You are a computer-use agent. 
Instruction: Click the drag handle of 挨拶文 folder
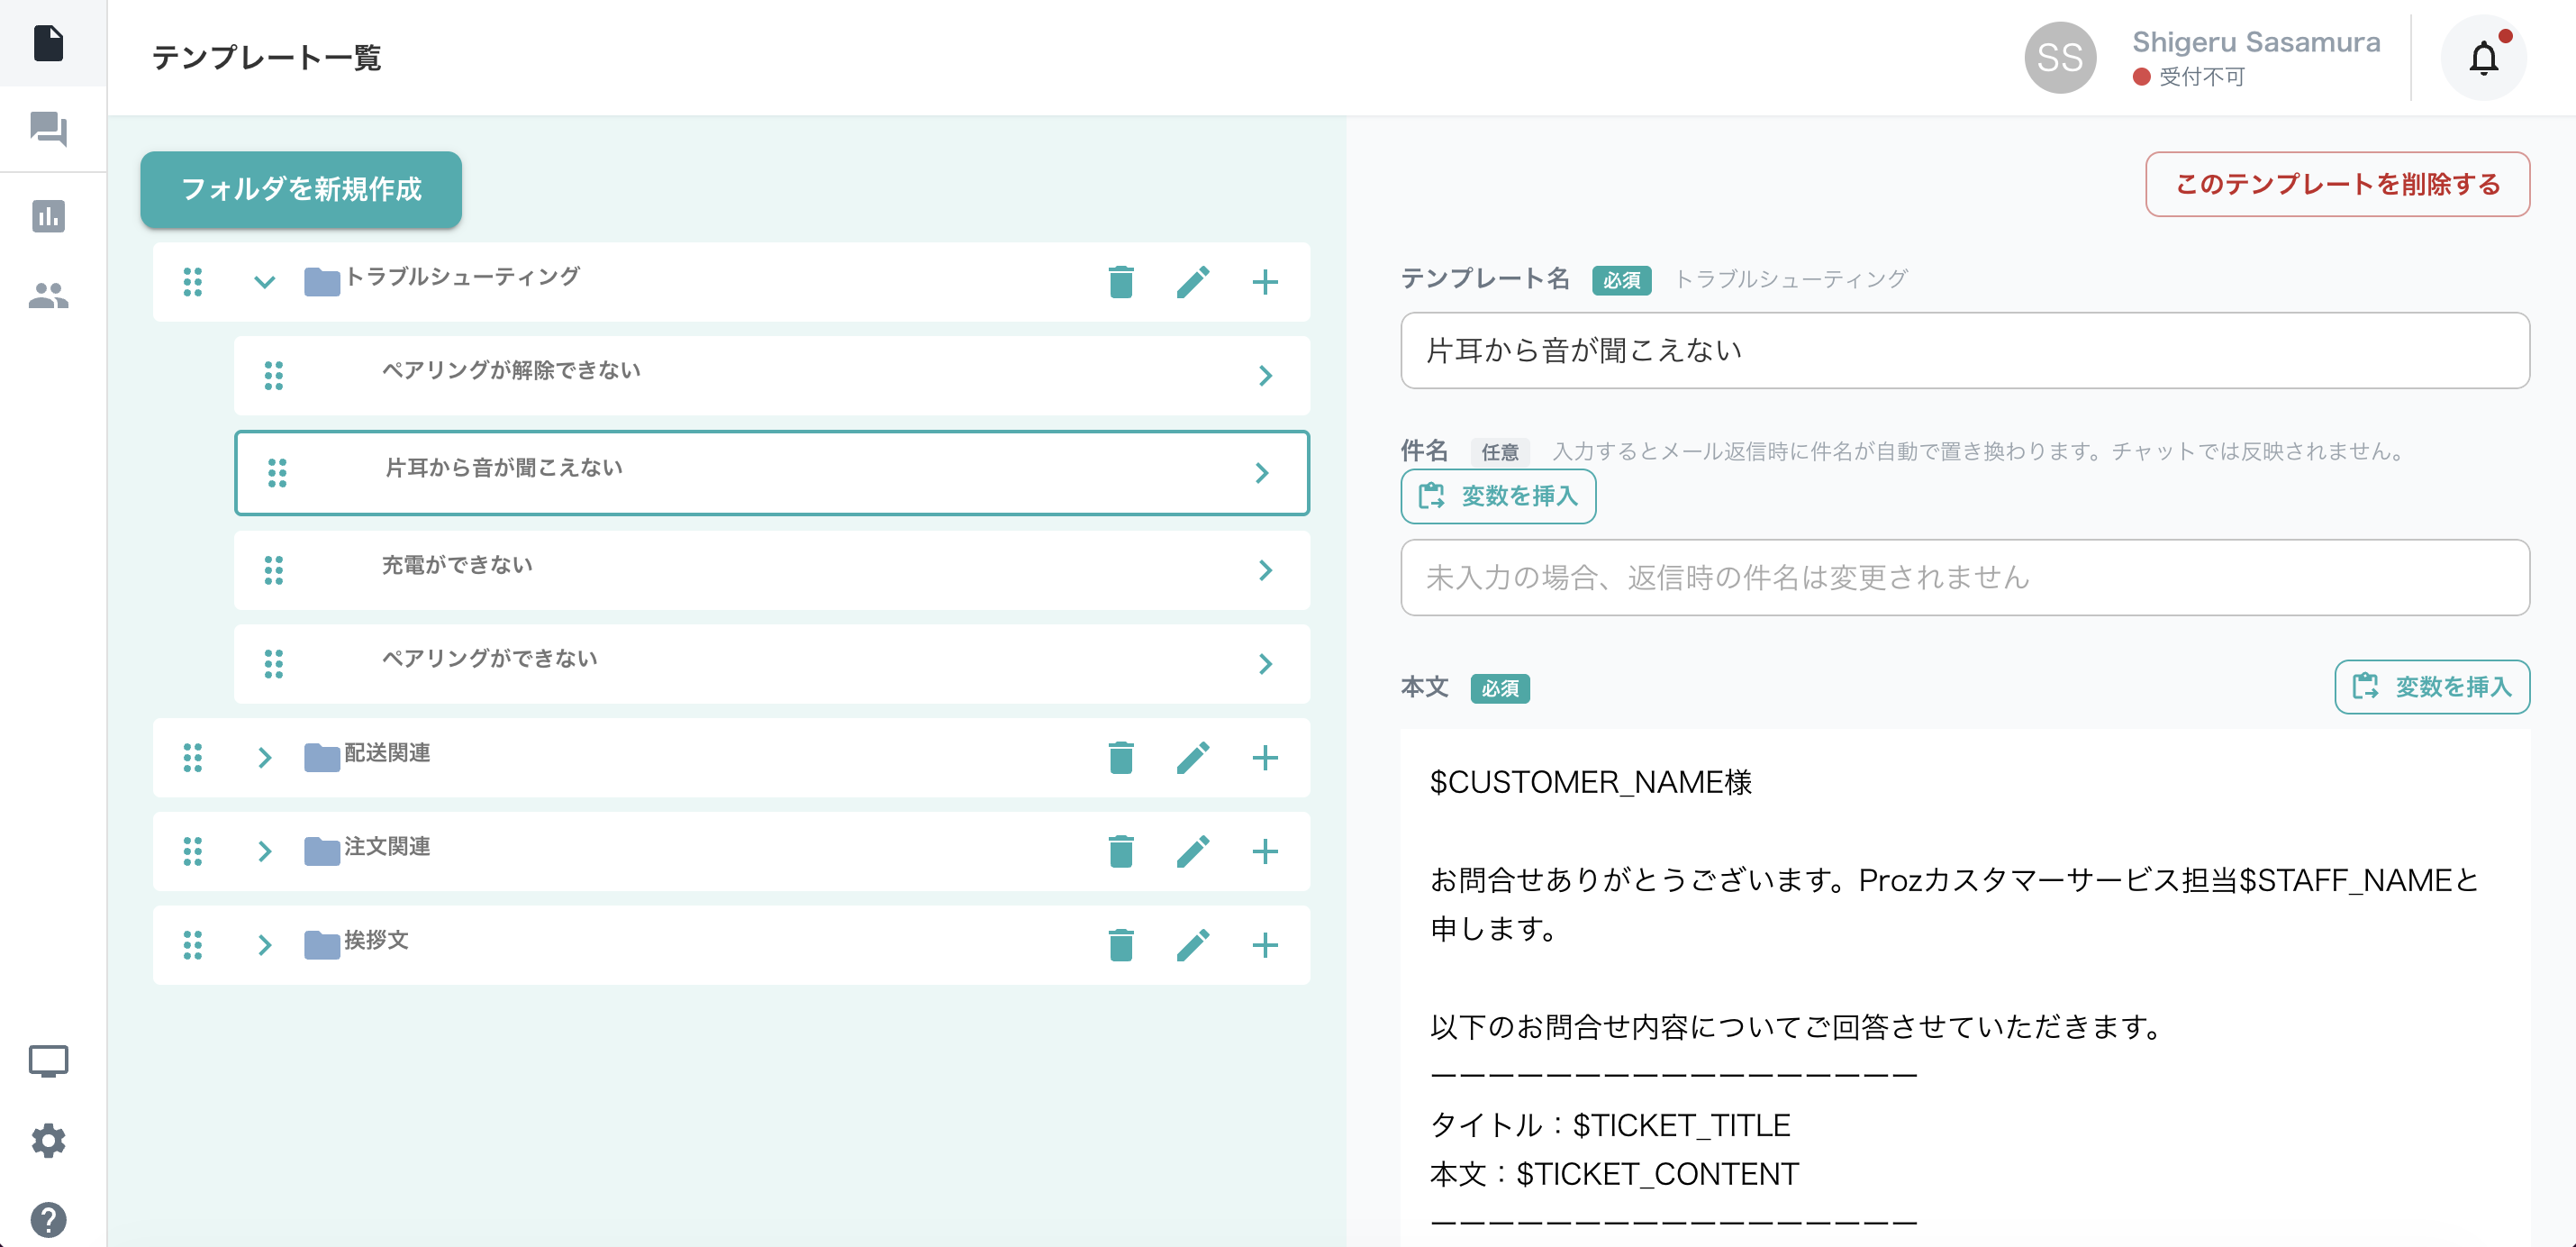point(192,945)
